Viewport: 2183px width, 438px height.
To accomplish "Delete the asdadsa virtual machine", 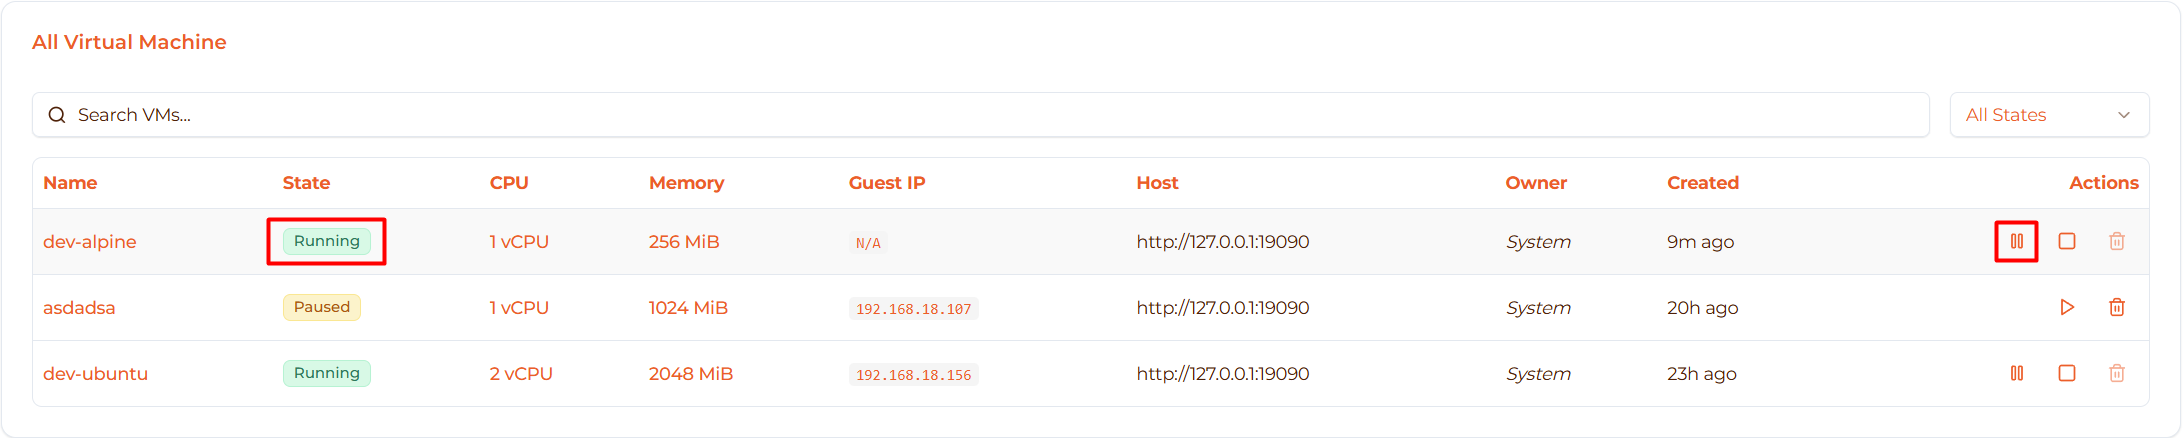I will (2116, 307).
